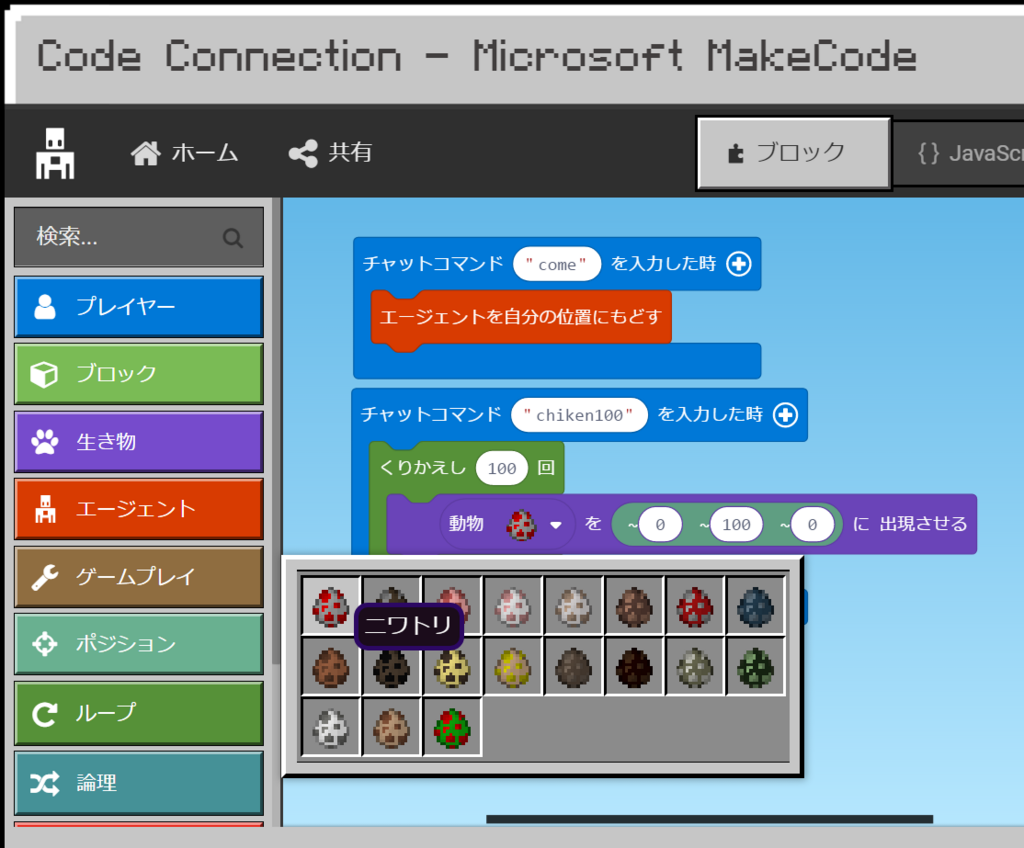Click the magnifier icon in the search box
This screenshot has width=1024, height=848.
(232, 238)
